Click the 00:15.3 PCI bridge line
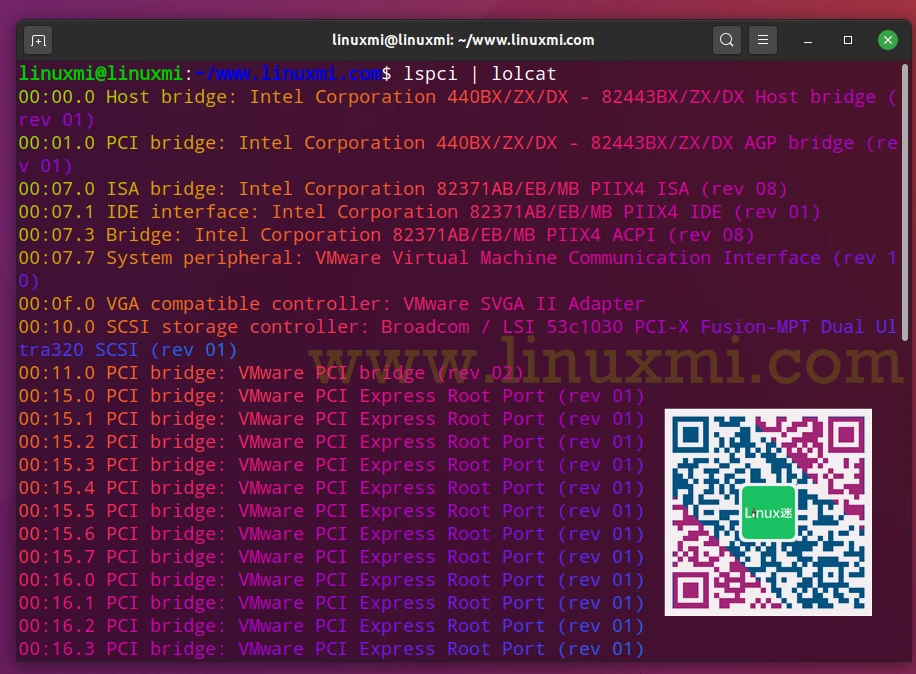This screenshot has width=916, height=674. 331,465
